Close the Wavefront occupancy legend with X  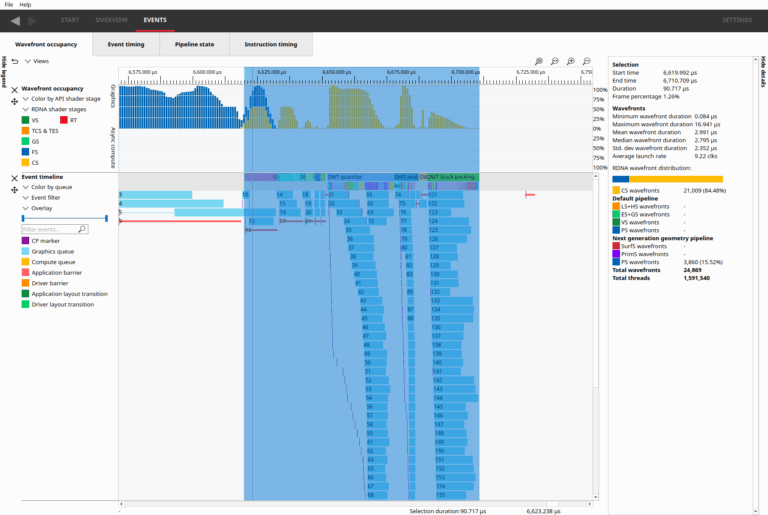[x=14, y=90]
